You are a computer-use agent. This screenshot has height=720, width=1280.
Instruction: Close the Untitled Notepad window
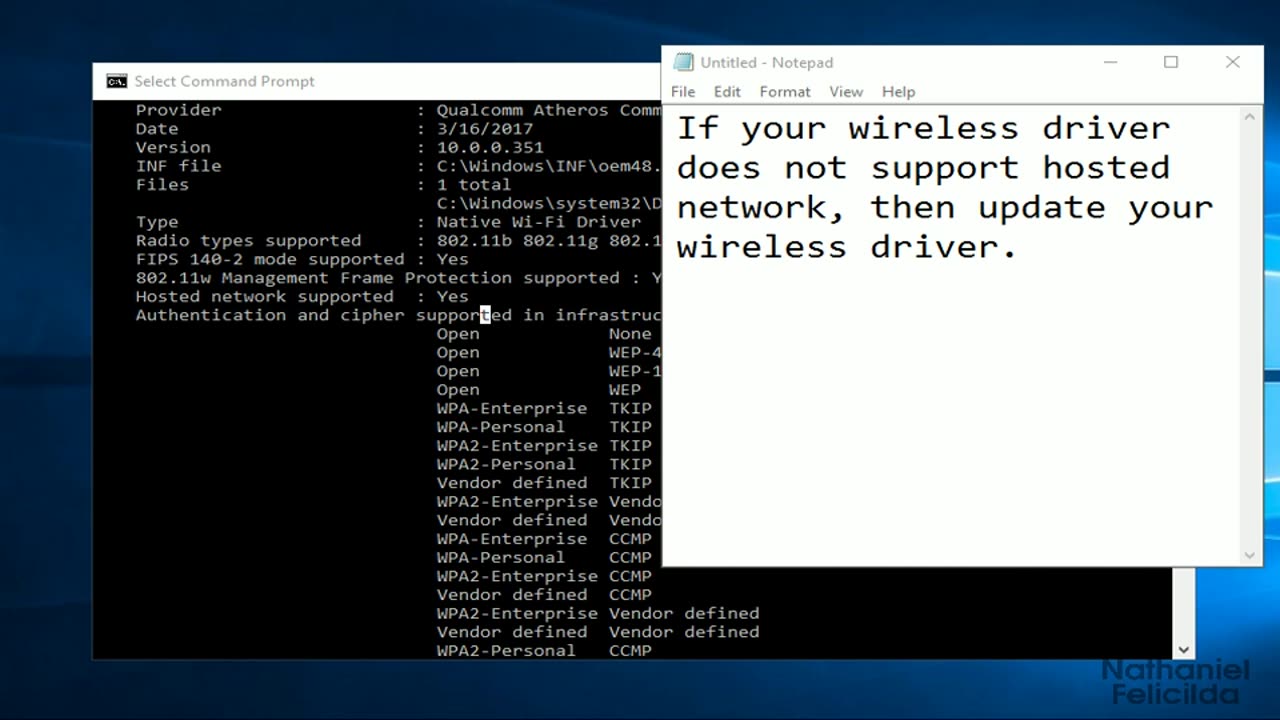(x=1233, y=62)
